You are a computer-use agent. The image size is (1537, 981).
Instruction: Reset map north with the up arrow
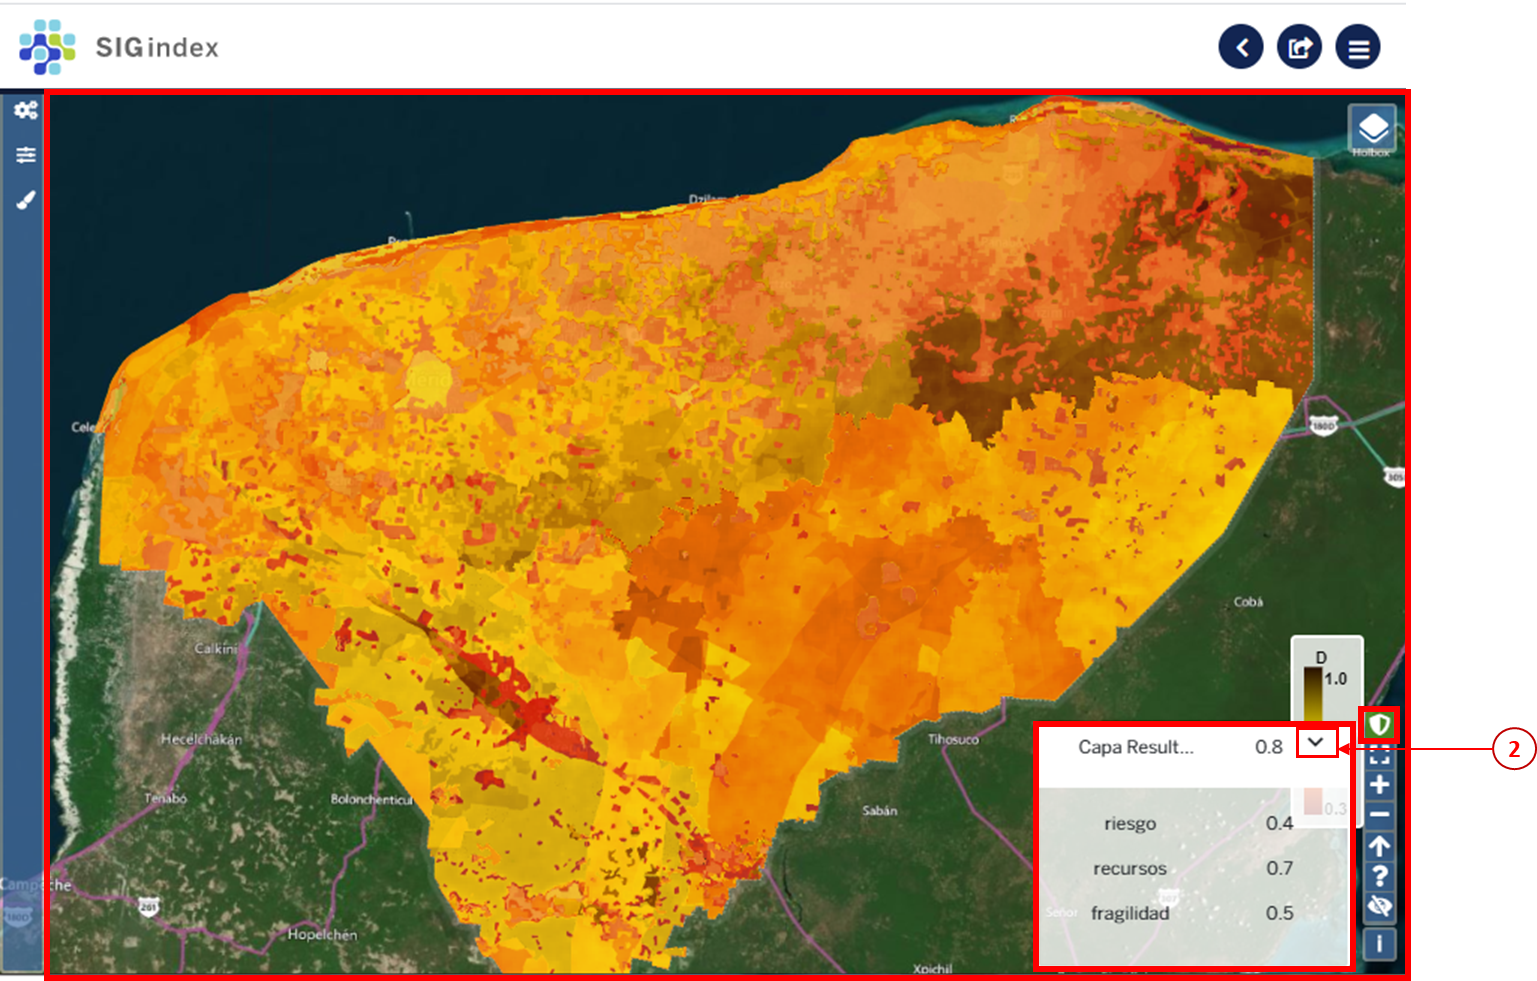point(1380,846)
